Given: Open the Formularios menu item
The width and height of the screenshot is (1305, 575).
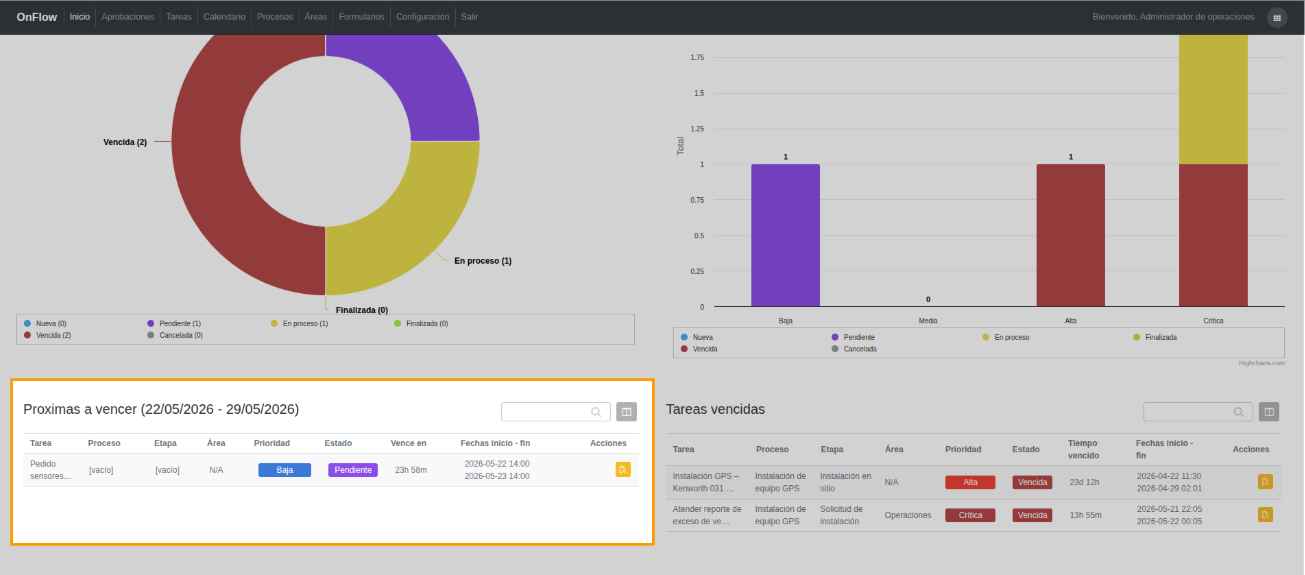Looking at the screenshot, I should (x=362, y=17).
